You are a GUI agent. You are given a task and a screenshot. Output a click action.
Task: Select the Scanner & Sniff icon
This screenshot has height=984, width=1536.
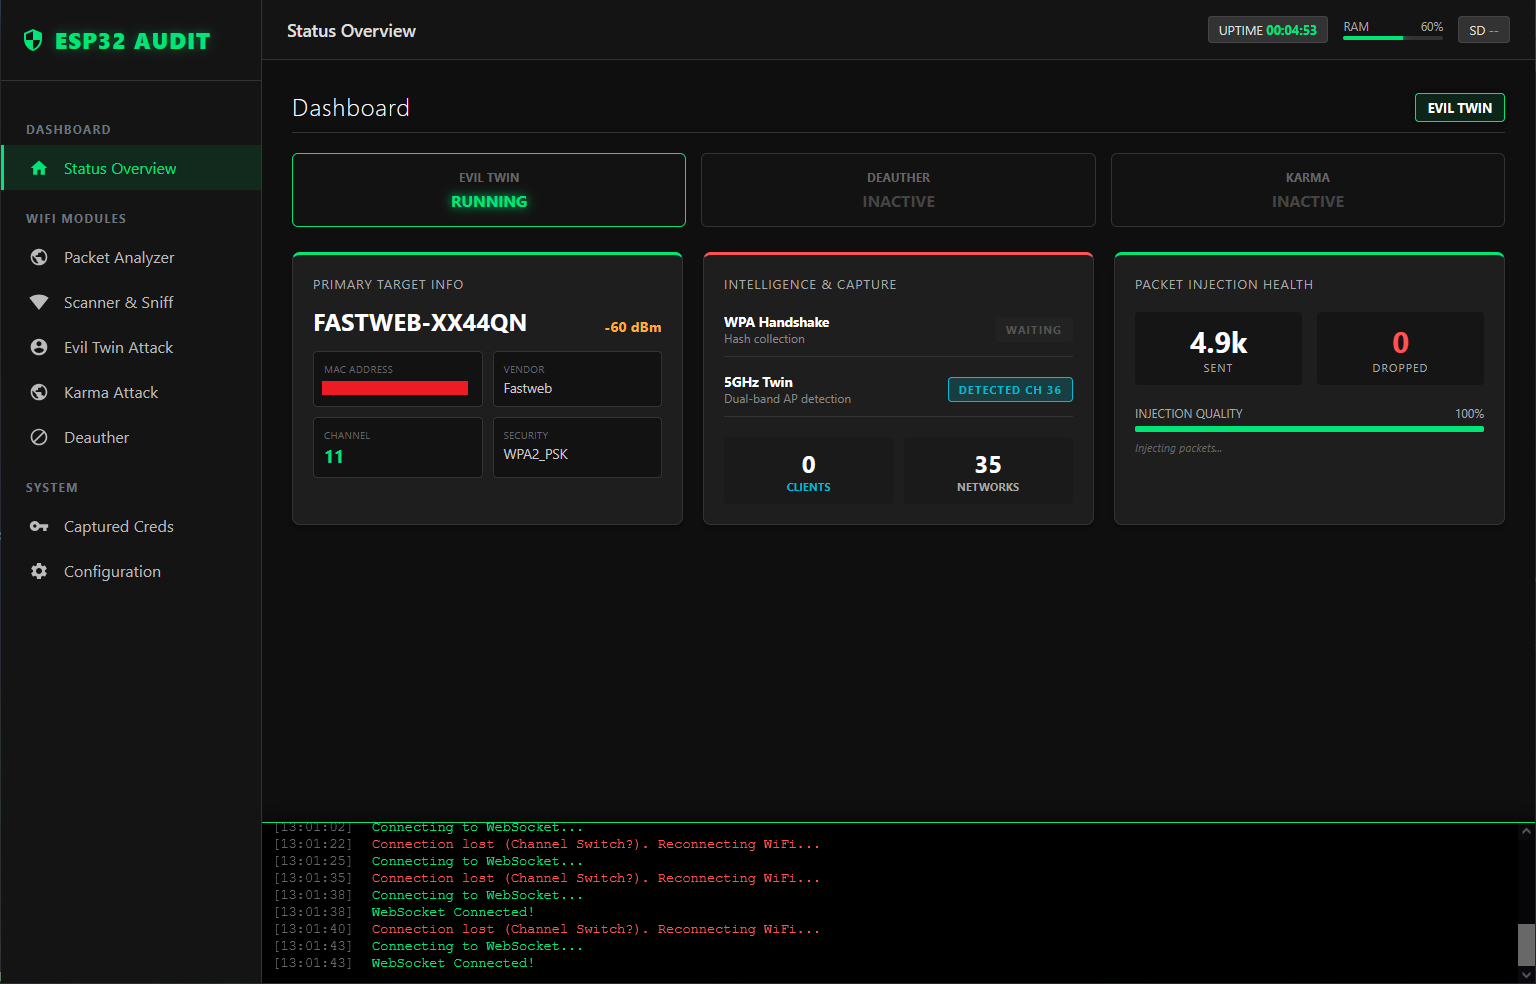pyautogui.click(x=38, y=302)
